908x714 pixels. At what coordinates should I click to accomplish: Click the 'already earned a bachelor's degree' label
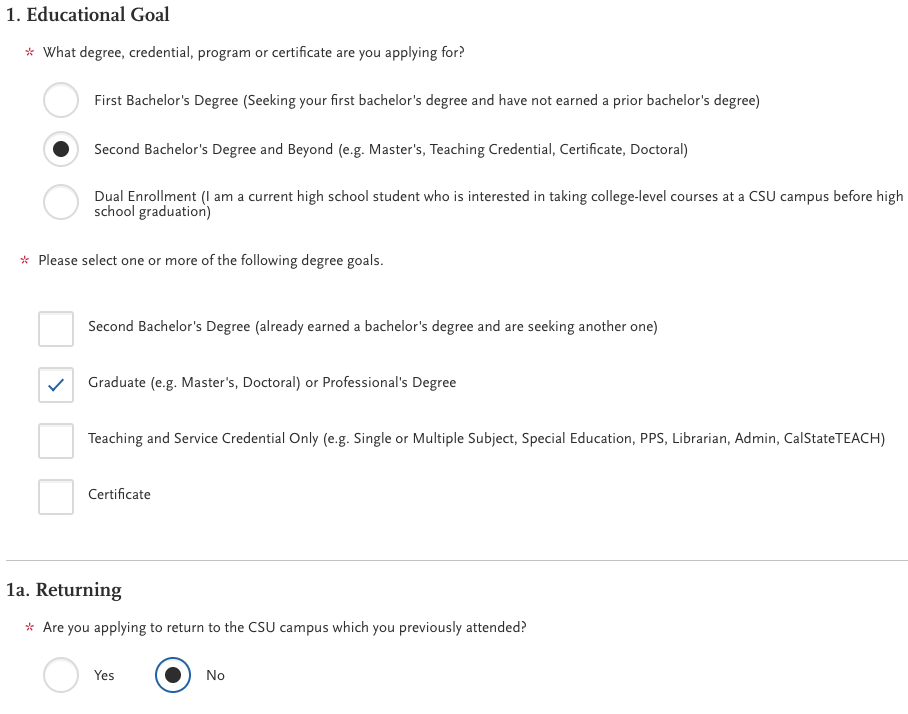coord(372,327)
